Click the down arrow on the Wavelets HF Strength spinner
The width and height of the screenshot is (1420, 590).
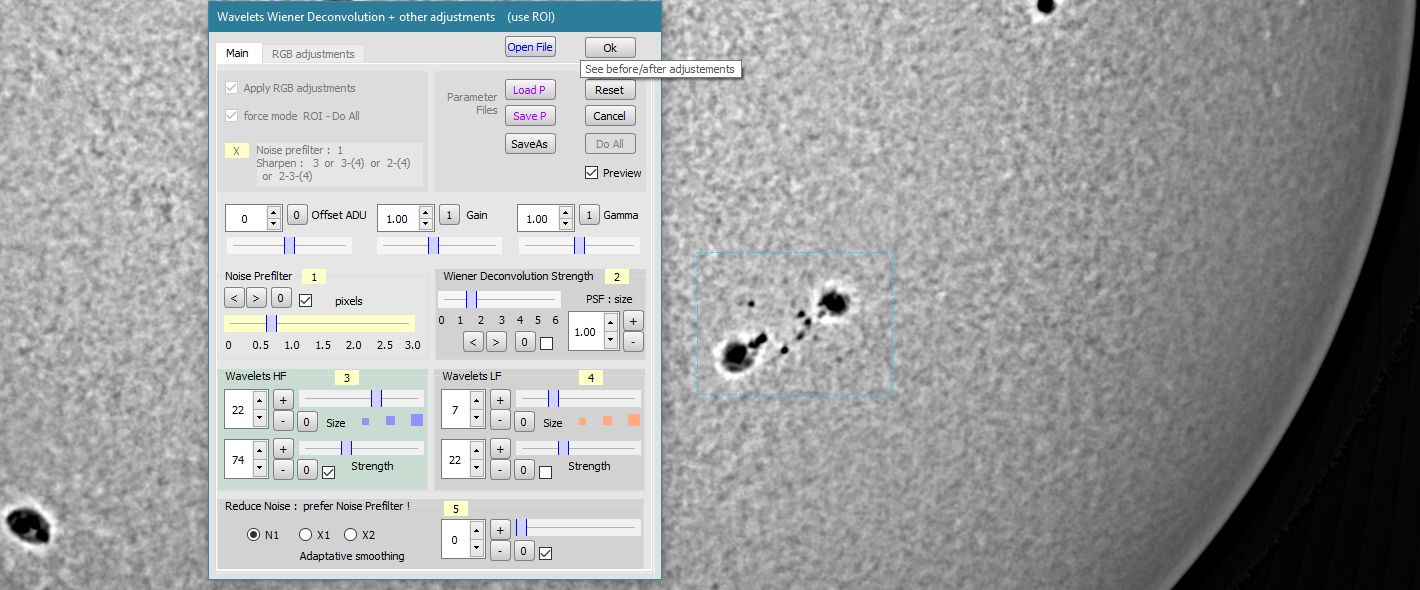tap(260, 467)
